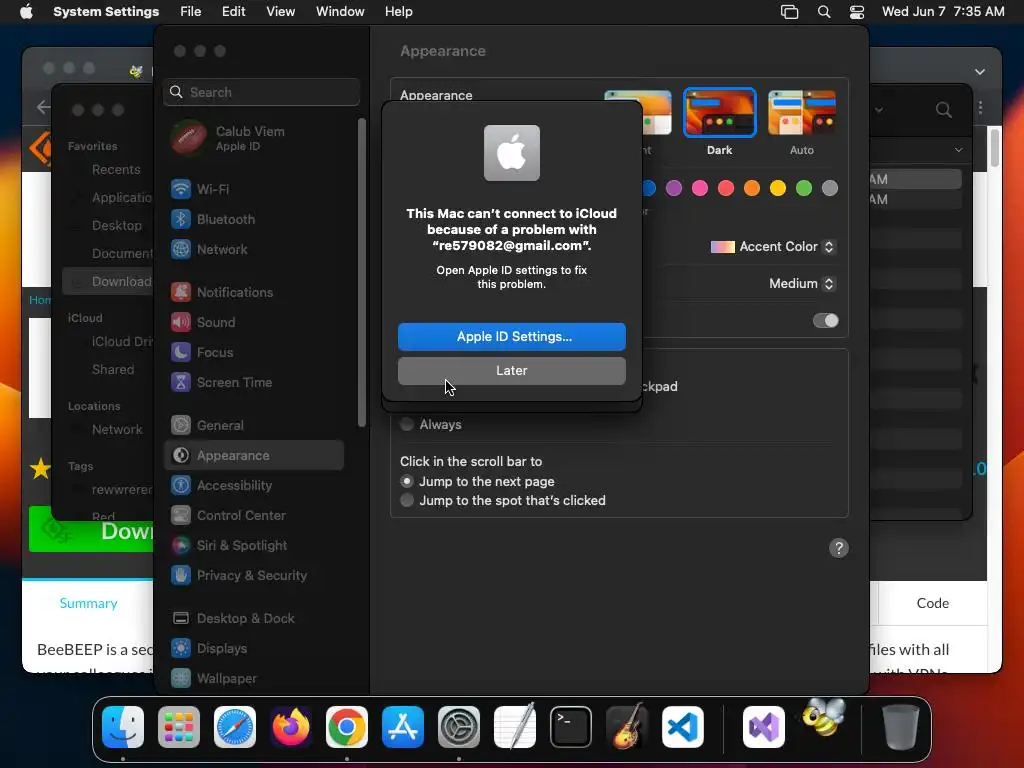Open Spotlight search in menu bar
1024x768 pixels.
[x=824, y=12]
